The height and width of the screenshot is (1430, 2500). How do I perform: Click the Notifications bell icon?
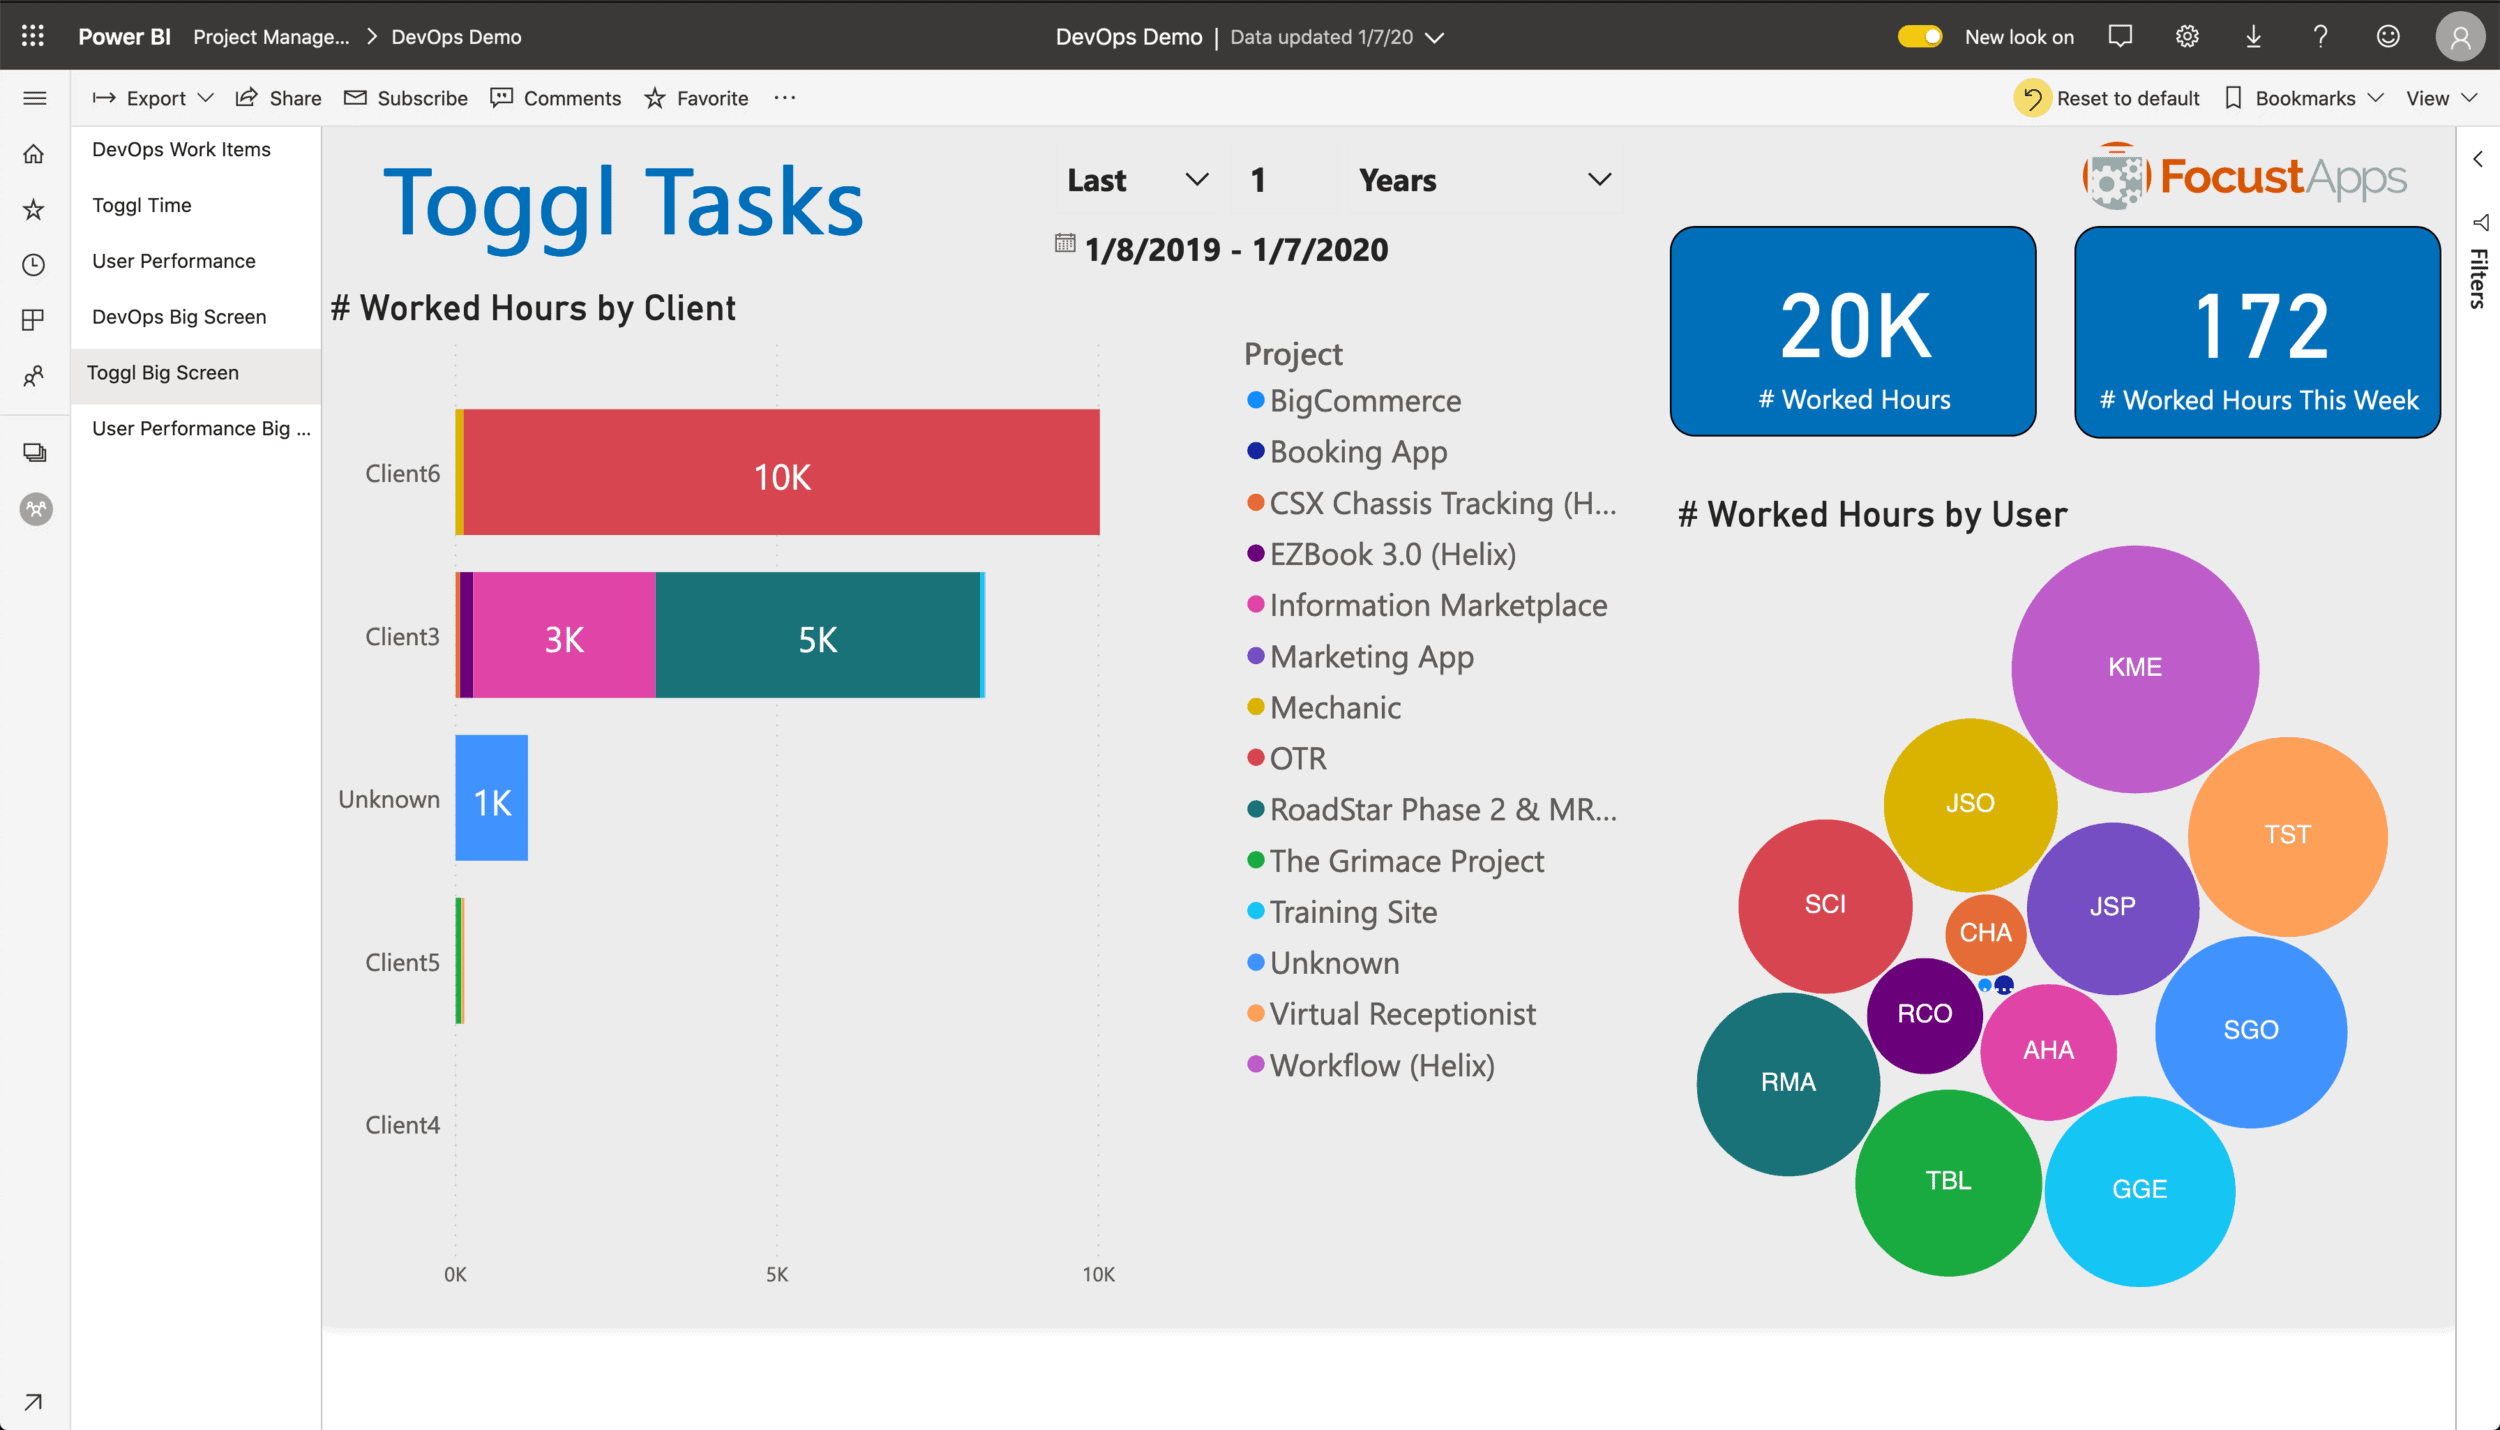pyautogui.click(x=2121, y=34)
